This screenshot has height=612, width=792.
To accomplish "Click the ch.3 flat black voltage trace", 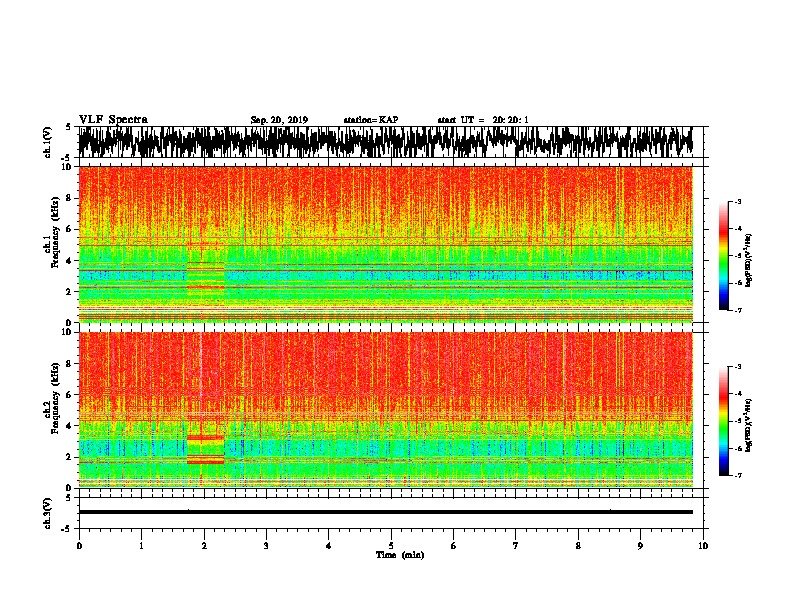I will (x=385, y=512).
